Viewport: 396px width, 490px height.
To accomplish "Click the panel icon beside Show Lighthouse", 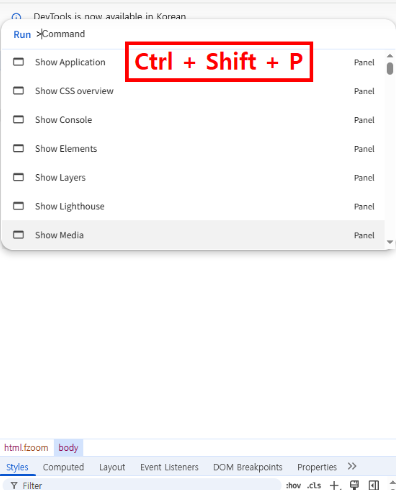I will [x=18, y=206].
